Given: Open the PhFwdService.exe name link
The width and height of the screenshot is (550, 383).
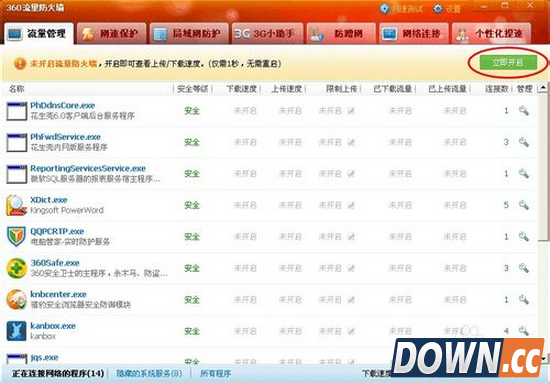Looking at the screenshot, I should tap(65, 137).
